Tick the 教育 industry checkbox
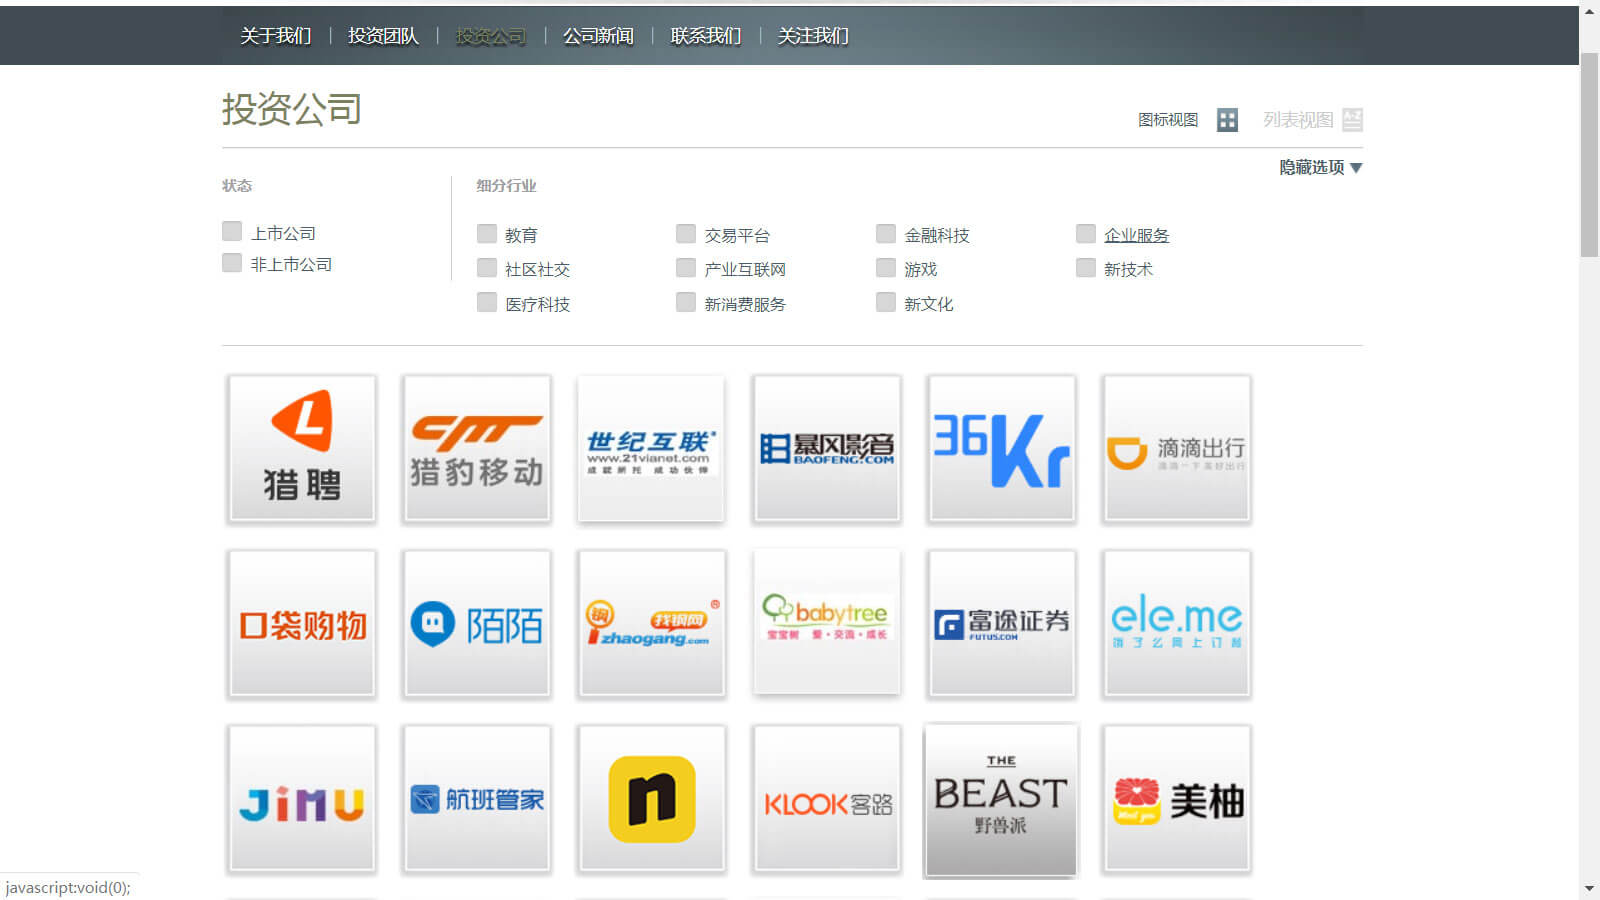Image resolution: width=1600 pixels, height=900 pixels. (x=487, y=233)
